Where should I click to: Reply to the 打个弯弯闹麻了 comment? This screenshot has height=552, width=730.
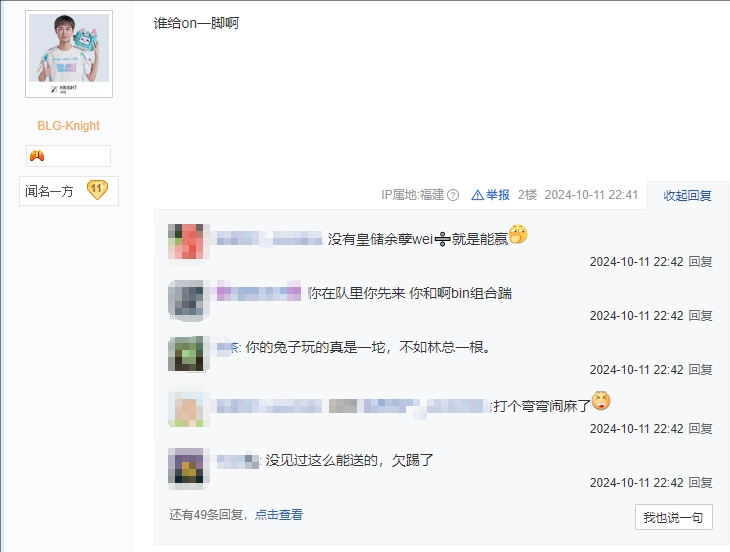tap(700, 429)
